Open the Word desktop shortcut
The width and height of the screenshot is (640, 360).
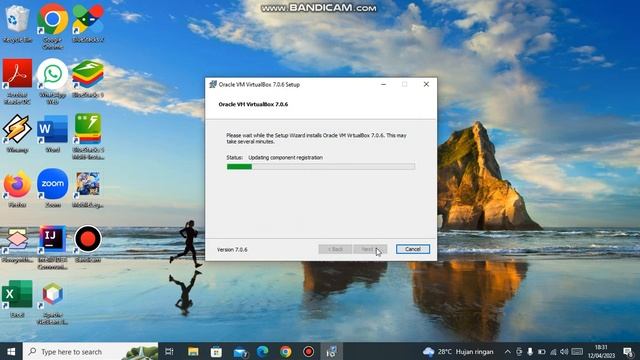(x=53, y=133)
